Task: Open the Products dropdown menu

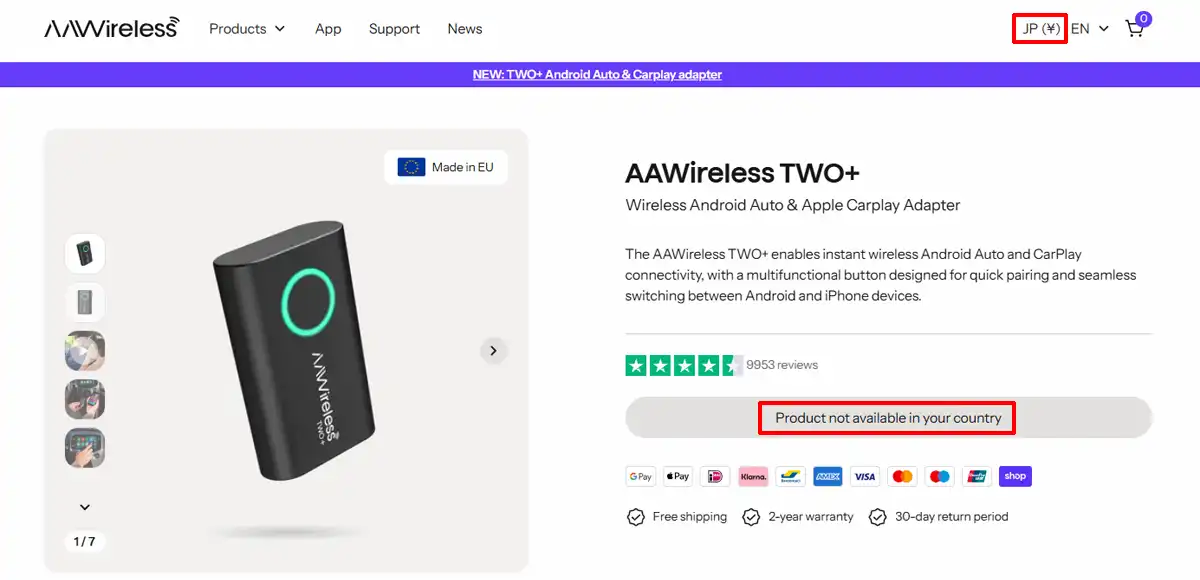Action: pos(246,29)
